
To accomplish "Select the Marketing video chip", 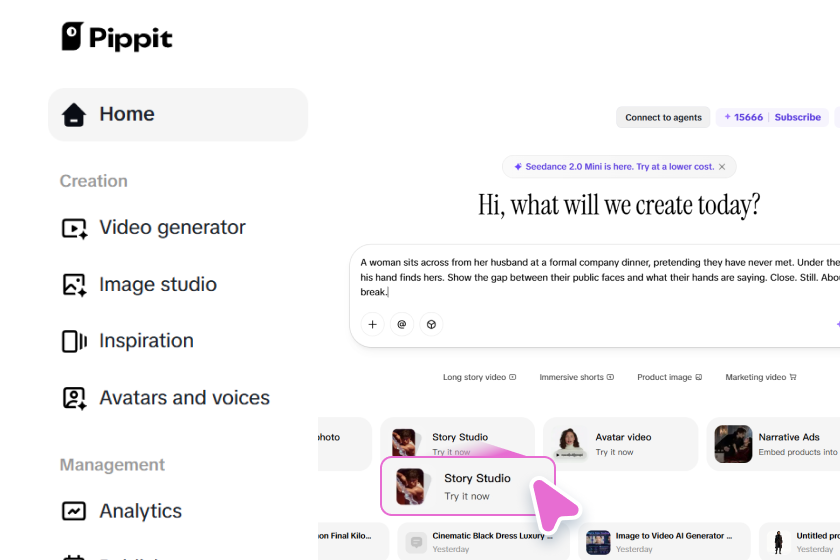I will pos(761,377).
